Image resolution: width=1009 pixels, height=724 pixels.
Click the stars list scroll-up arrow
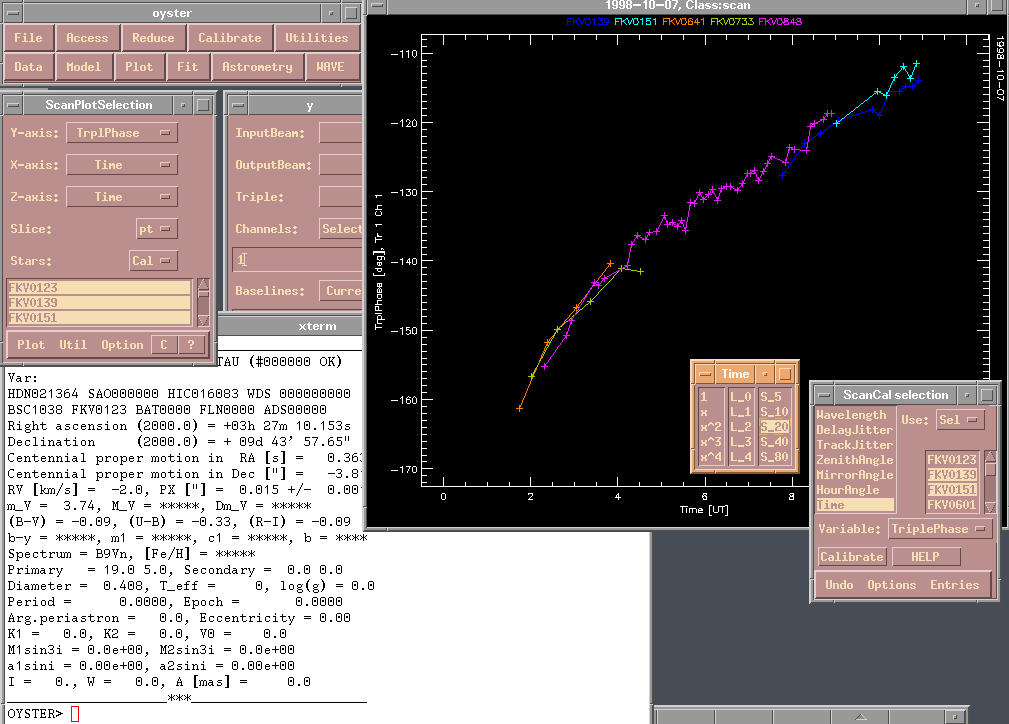pos(203,285)
